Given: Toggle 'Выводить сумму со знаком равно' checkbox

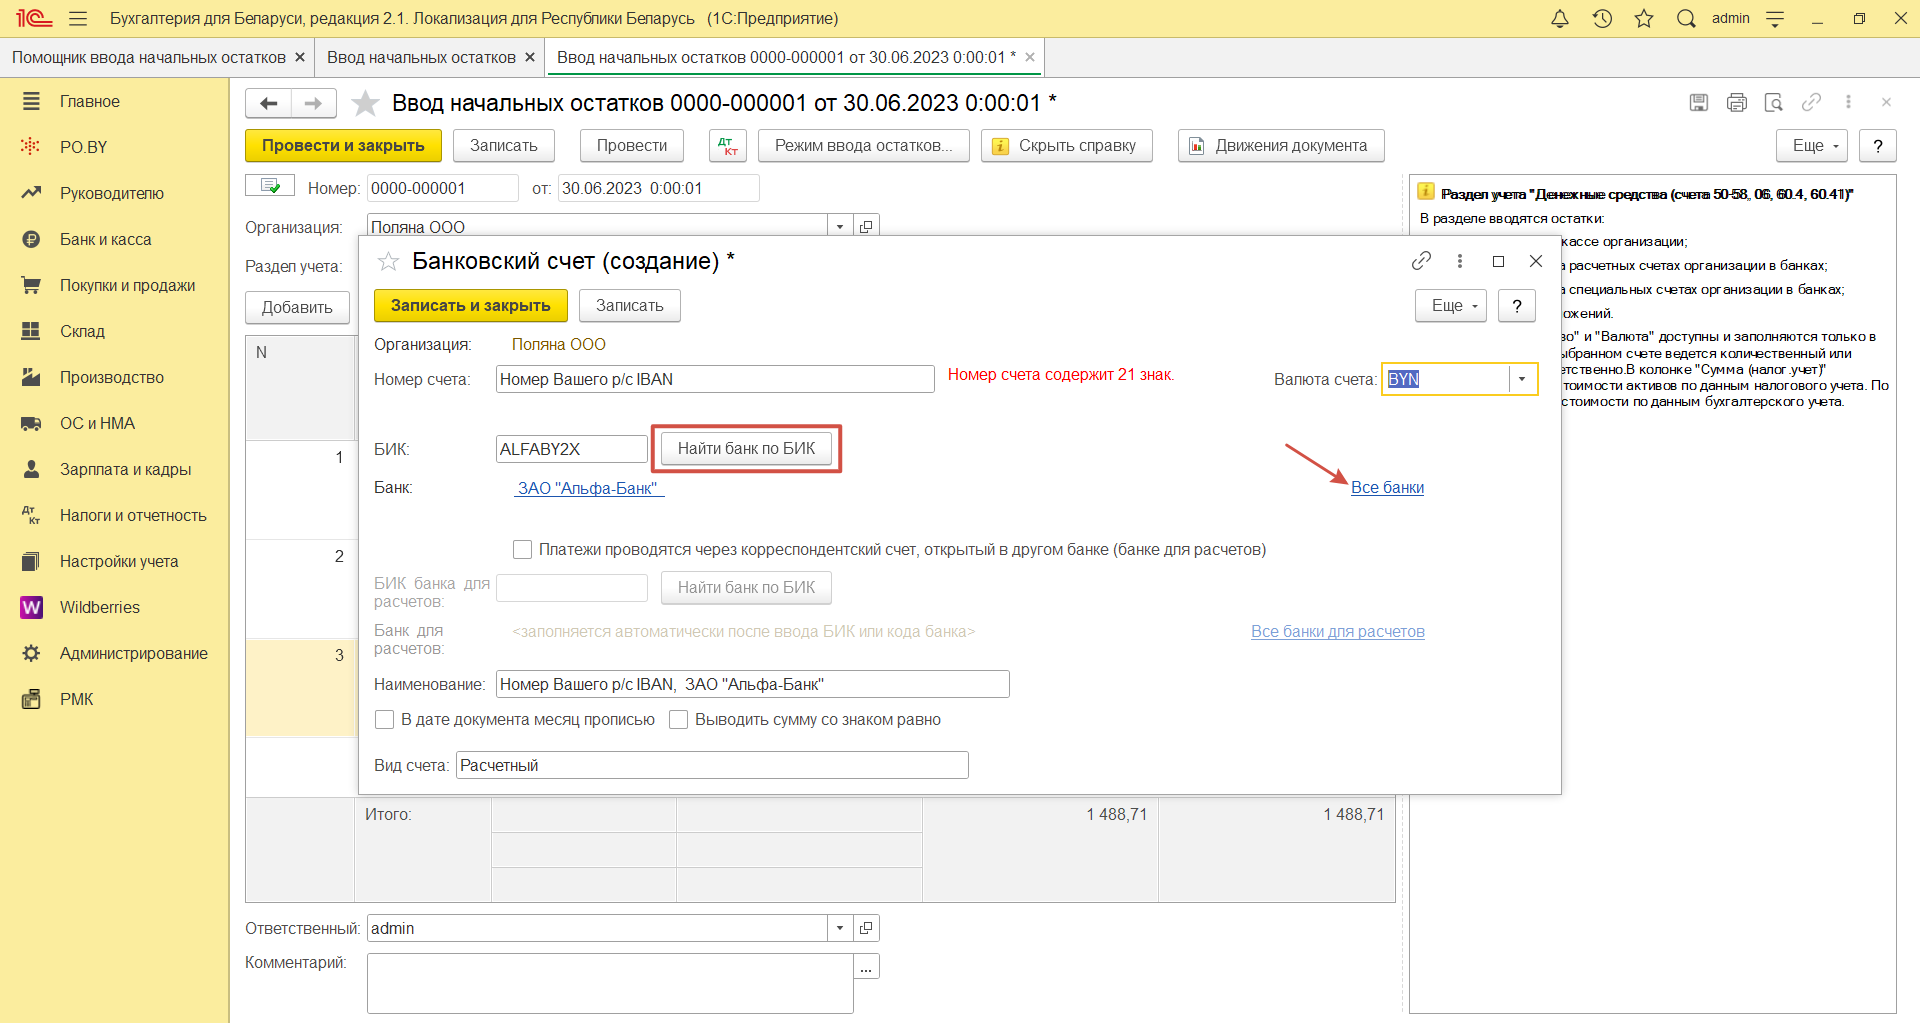Looking at the screenshot, I should [x=678, y=720].
